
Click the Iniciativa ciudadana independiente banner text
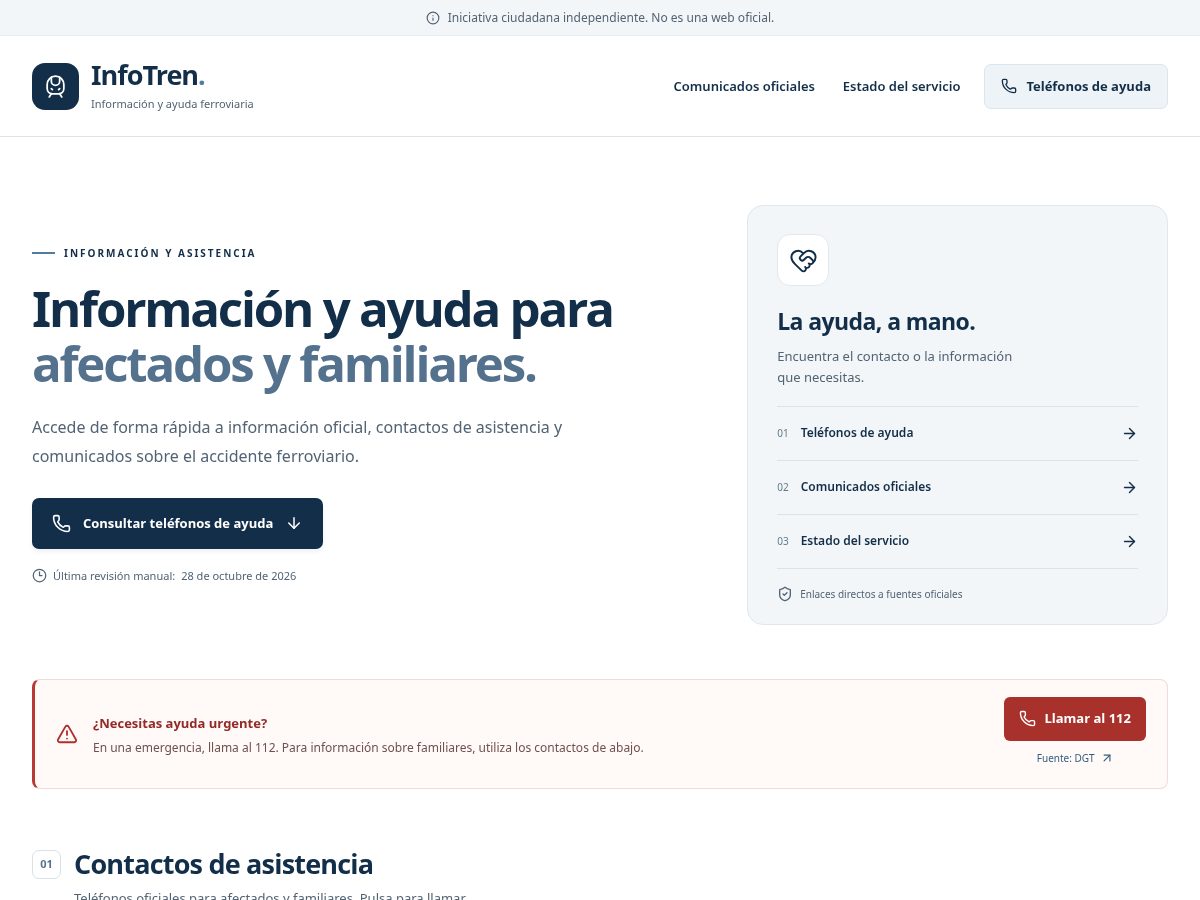610,18
